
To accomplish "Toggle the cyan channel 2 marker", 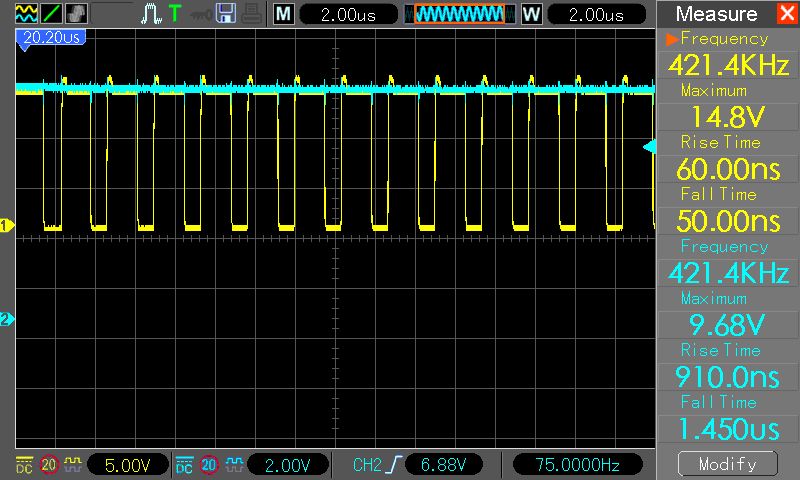I will tap(7, 319).
